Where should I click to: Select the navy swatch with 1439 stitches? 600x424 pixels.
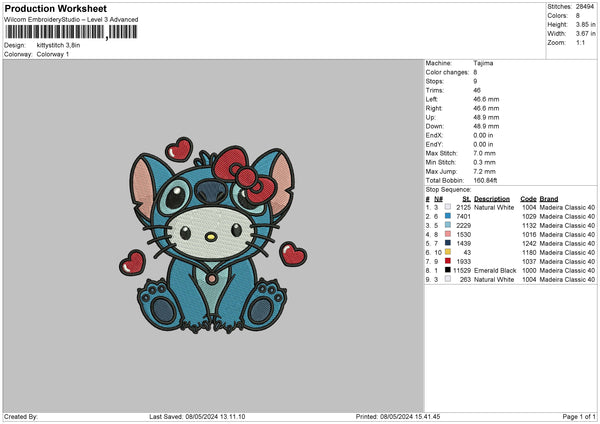click(448, 243)
